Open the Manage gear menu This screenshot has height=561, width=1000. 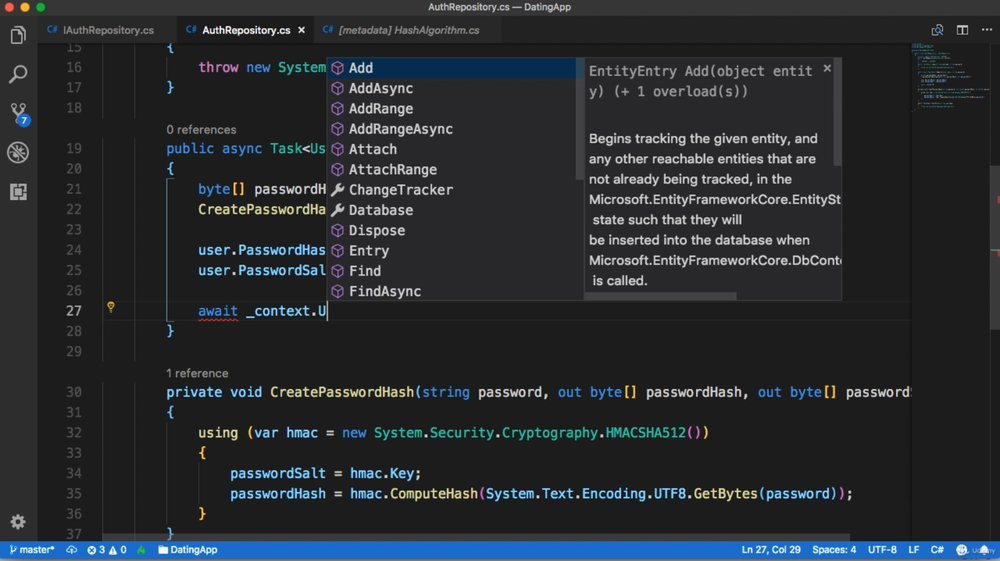[18, 522]
